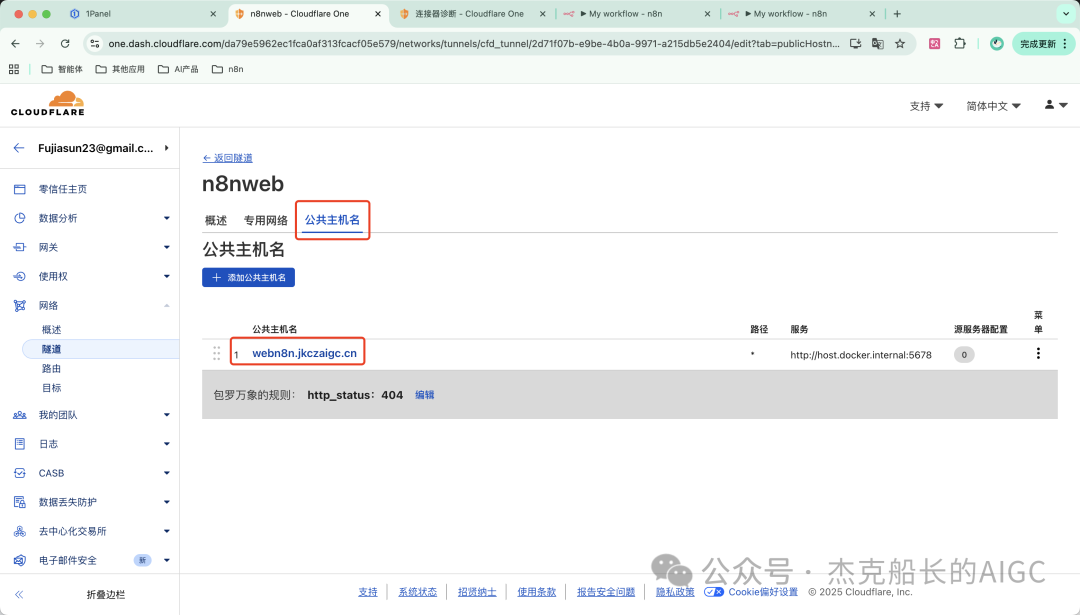The image size is (1080, 615).
Task: Expand the 数据分析 sidebar section
Action: tap(167, 218)
